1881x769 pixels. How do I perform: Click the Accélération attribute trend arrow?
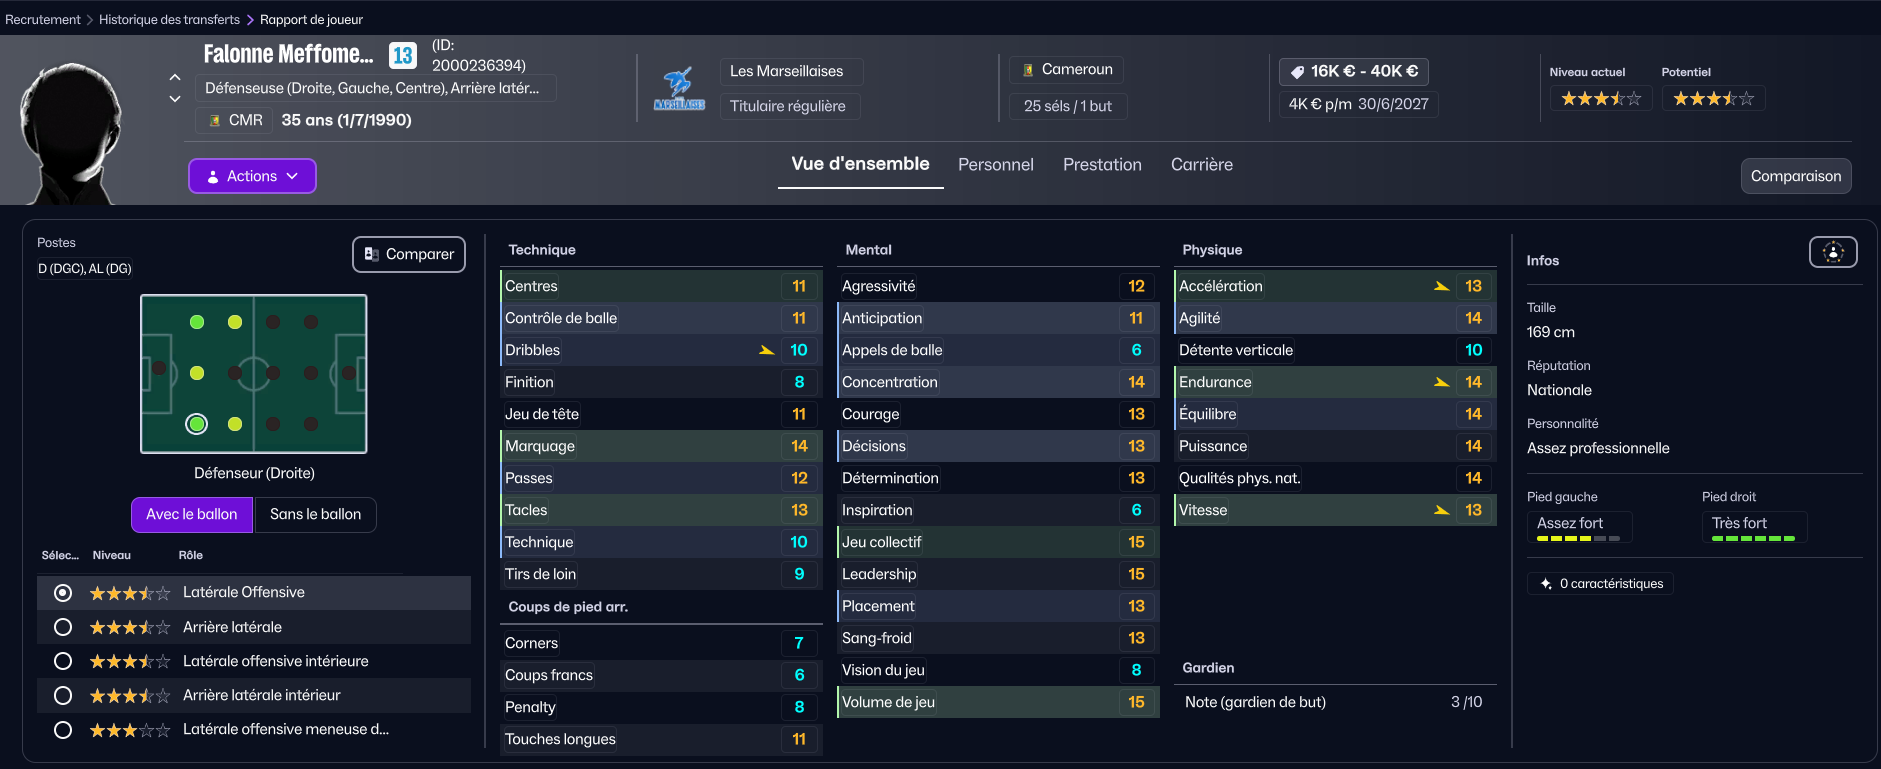pyautogui.click(x=1441, y=286)
